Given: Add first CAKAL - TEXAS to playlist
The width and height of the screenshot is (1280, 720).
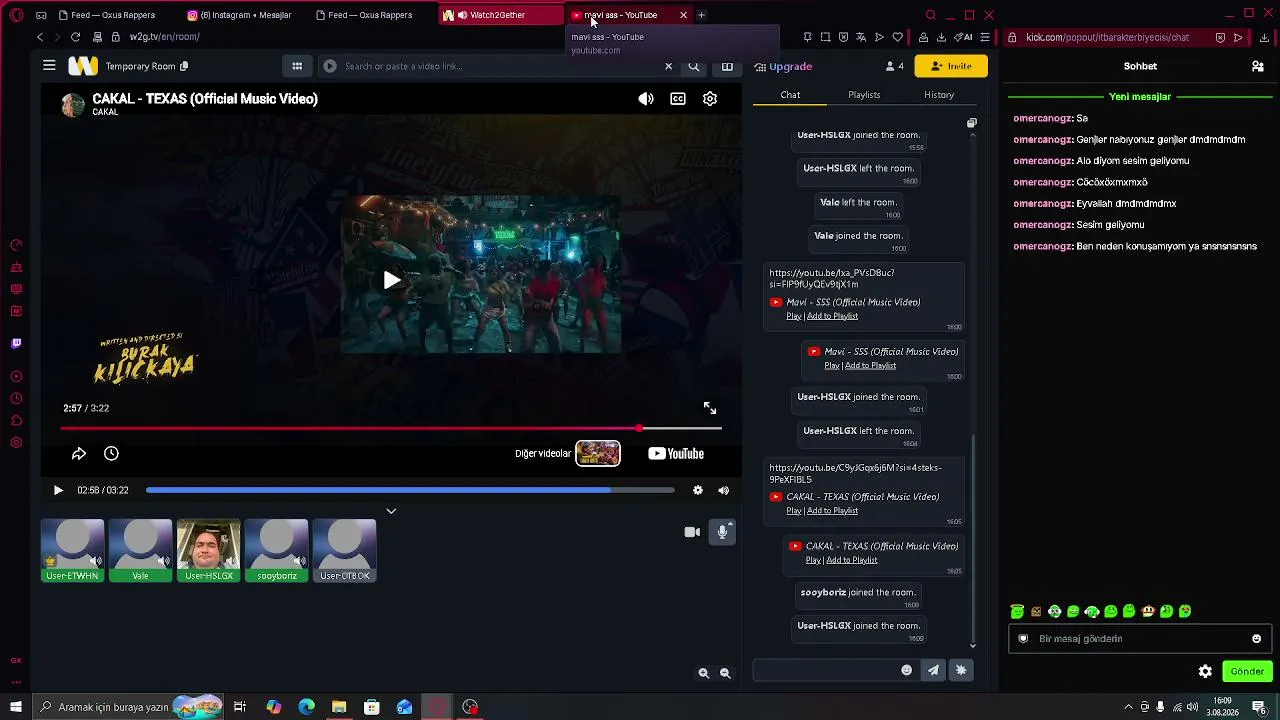Looking at the screenshot, I should click(832, 511).
